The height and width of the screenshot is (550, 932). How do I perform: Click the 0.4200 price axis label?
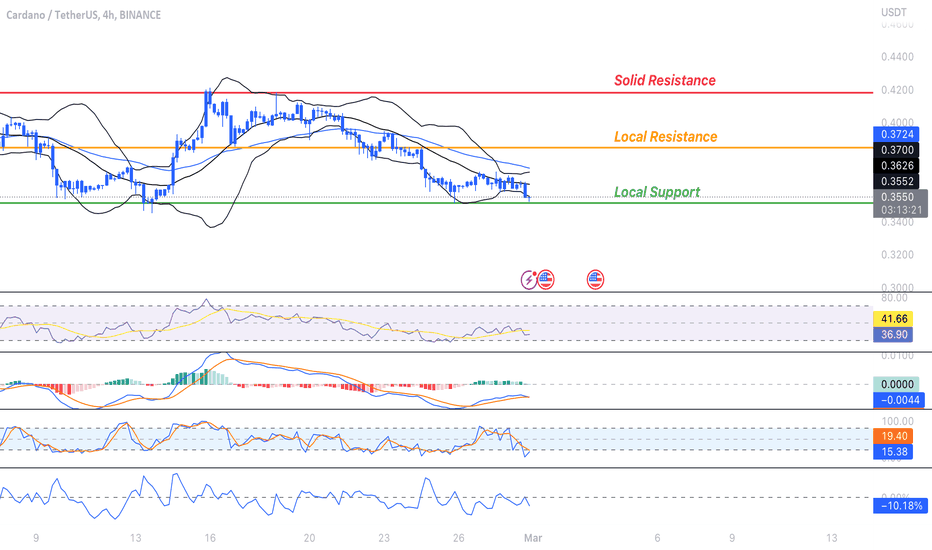(897, 90)
